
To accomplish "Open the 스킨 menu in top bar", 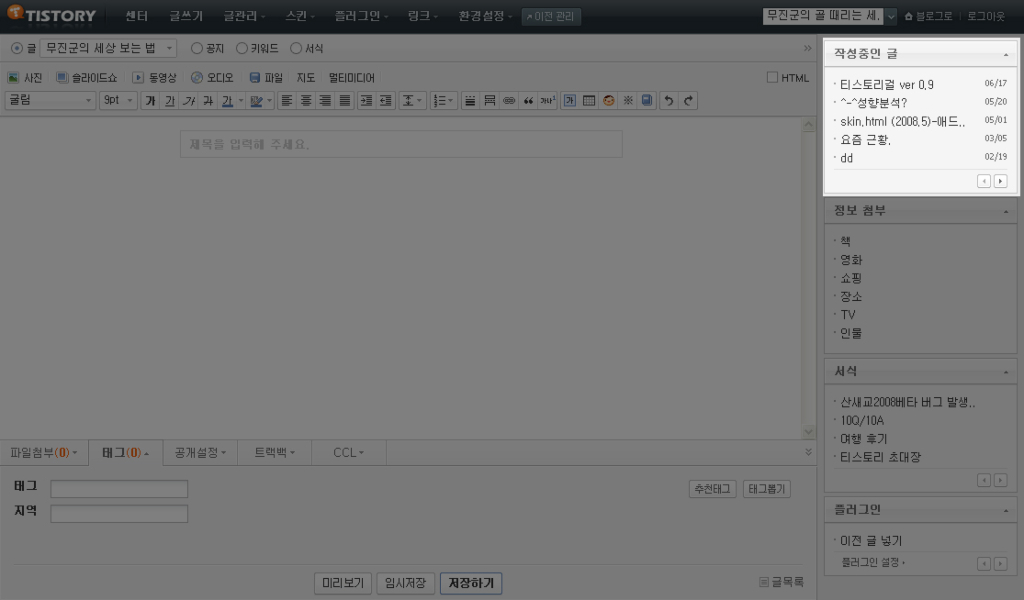I will (x=300, y=16).
